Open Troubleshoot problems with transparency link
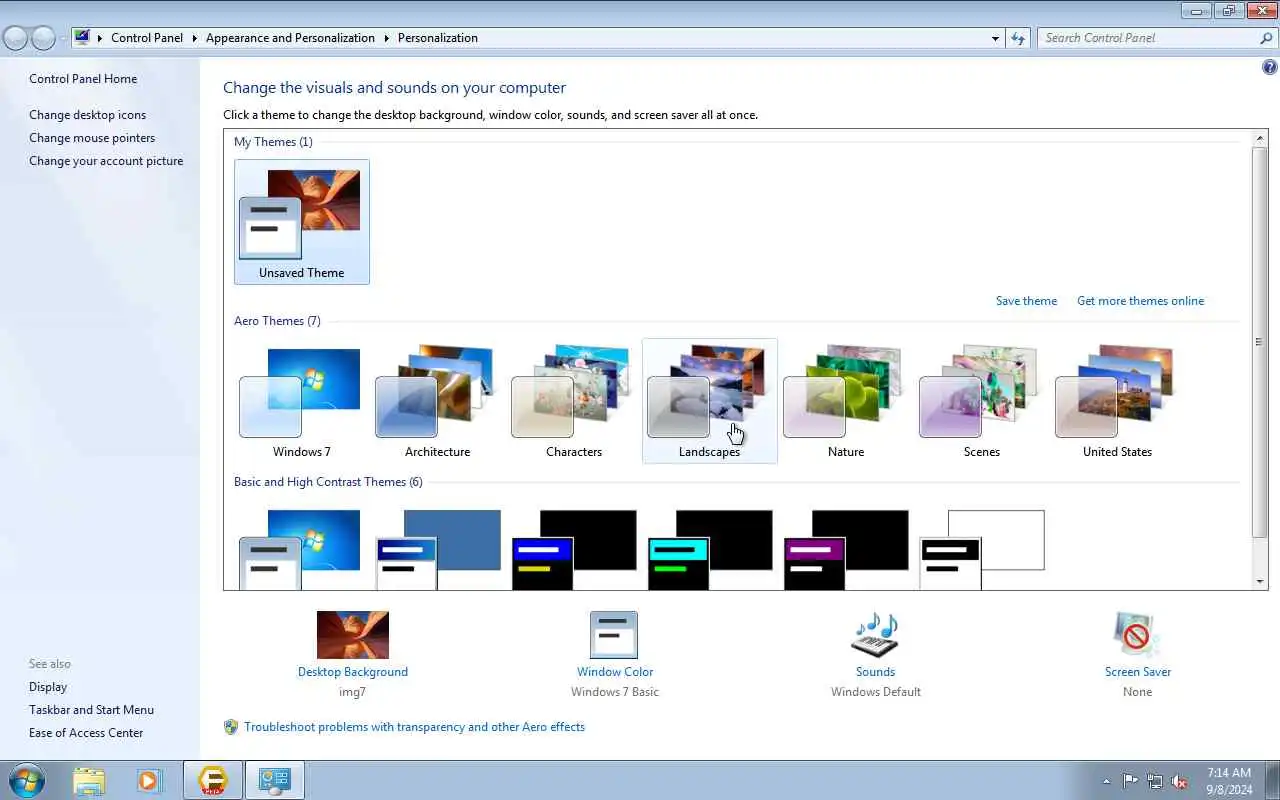Viewport: 1280px width, 800px height. (x=414, y=727)
